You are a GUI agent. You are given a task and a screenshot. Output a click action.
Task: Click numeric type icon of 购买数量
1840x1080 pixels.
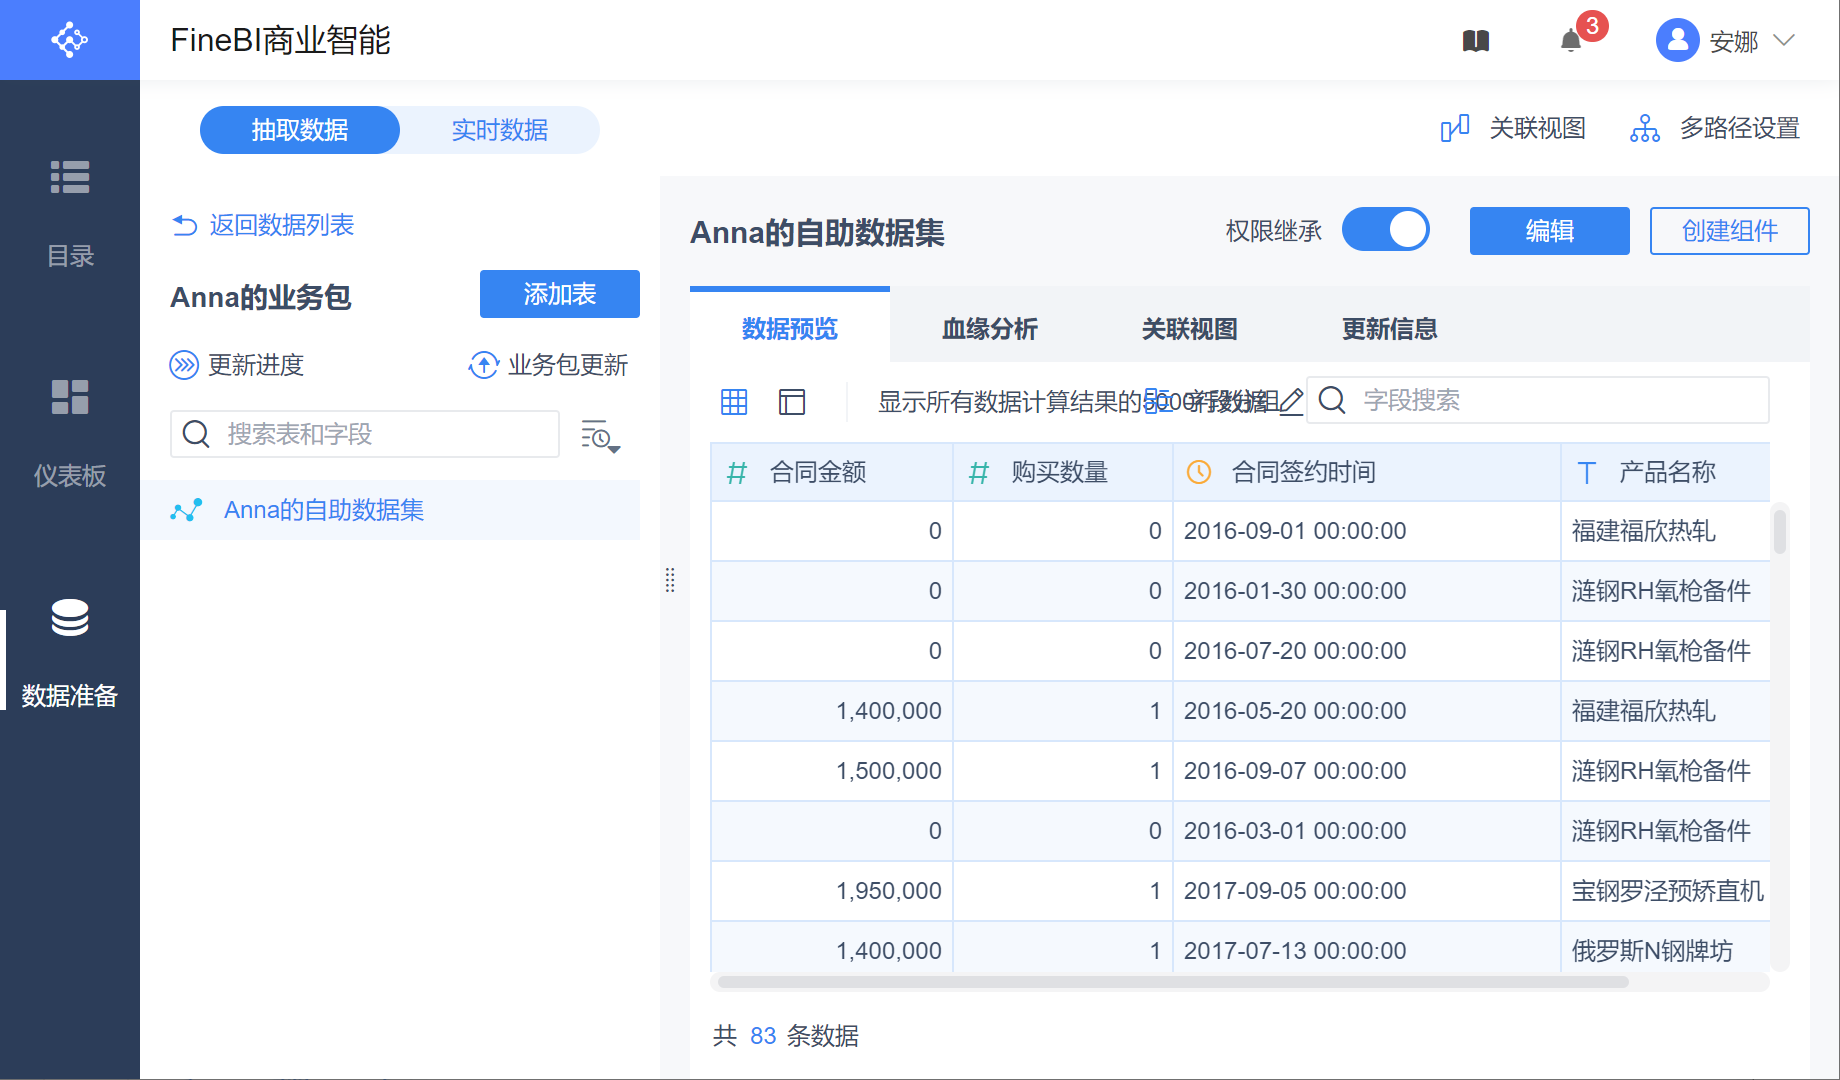click(979, 473)
